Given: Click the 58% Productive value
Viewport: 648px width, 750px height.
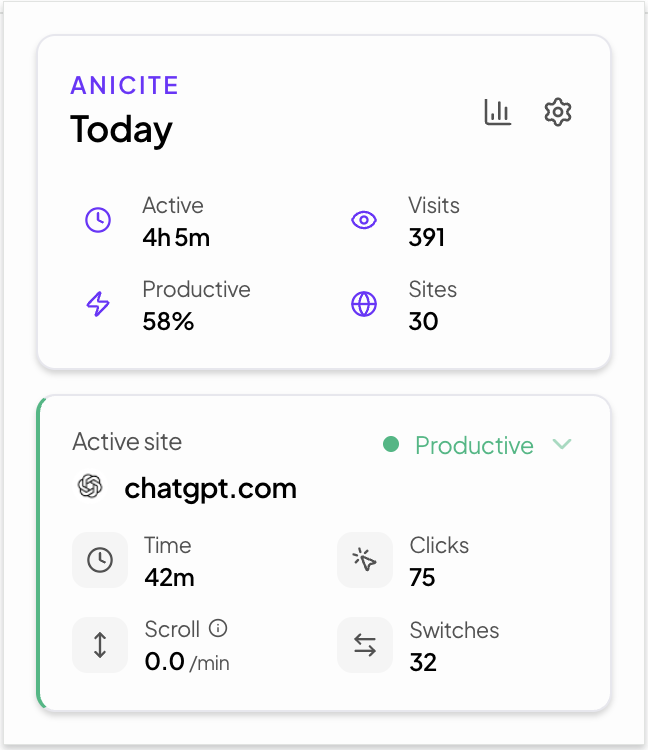Looking at the screenshot, I should tap(168, 321).
